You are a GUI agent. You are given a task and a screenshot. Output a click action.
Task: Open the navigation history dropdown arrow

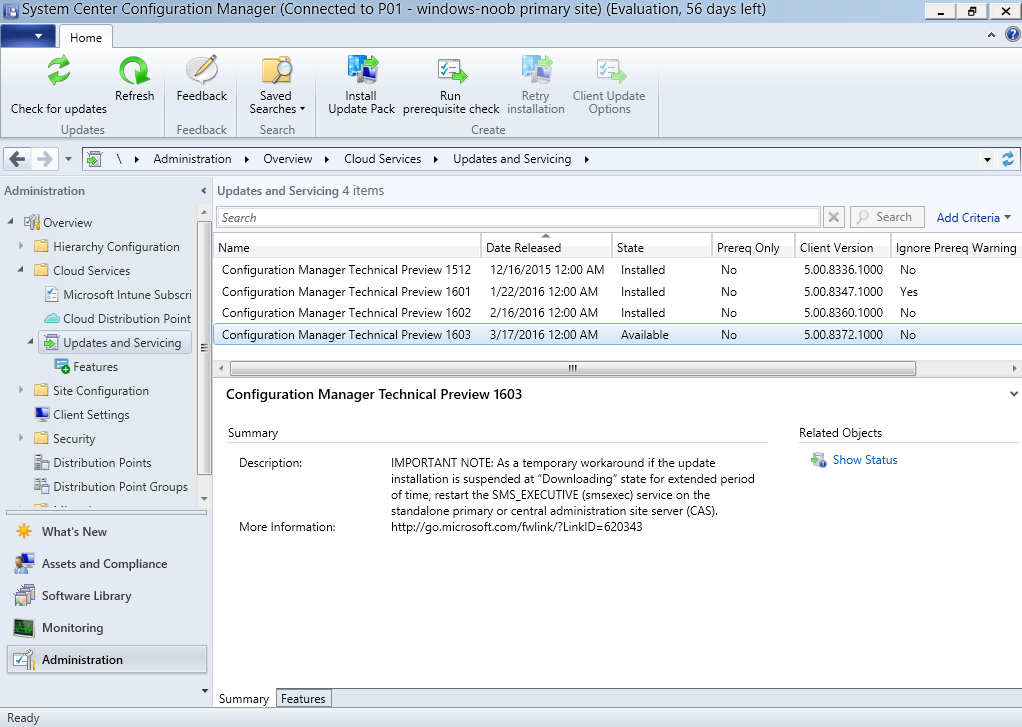point(68,159)
